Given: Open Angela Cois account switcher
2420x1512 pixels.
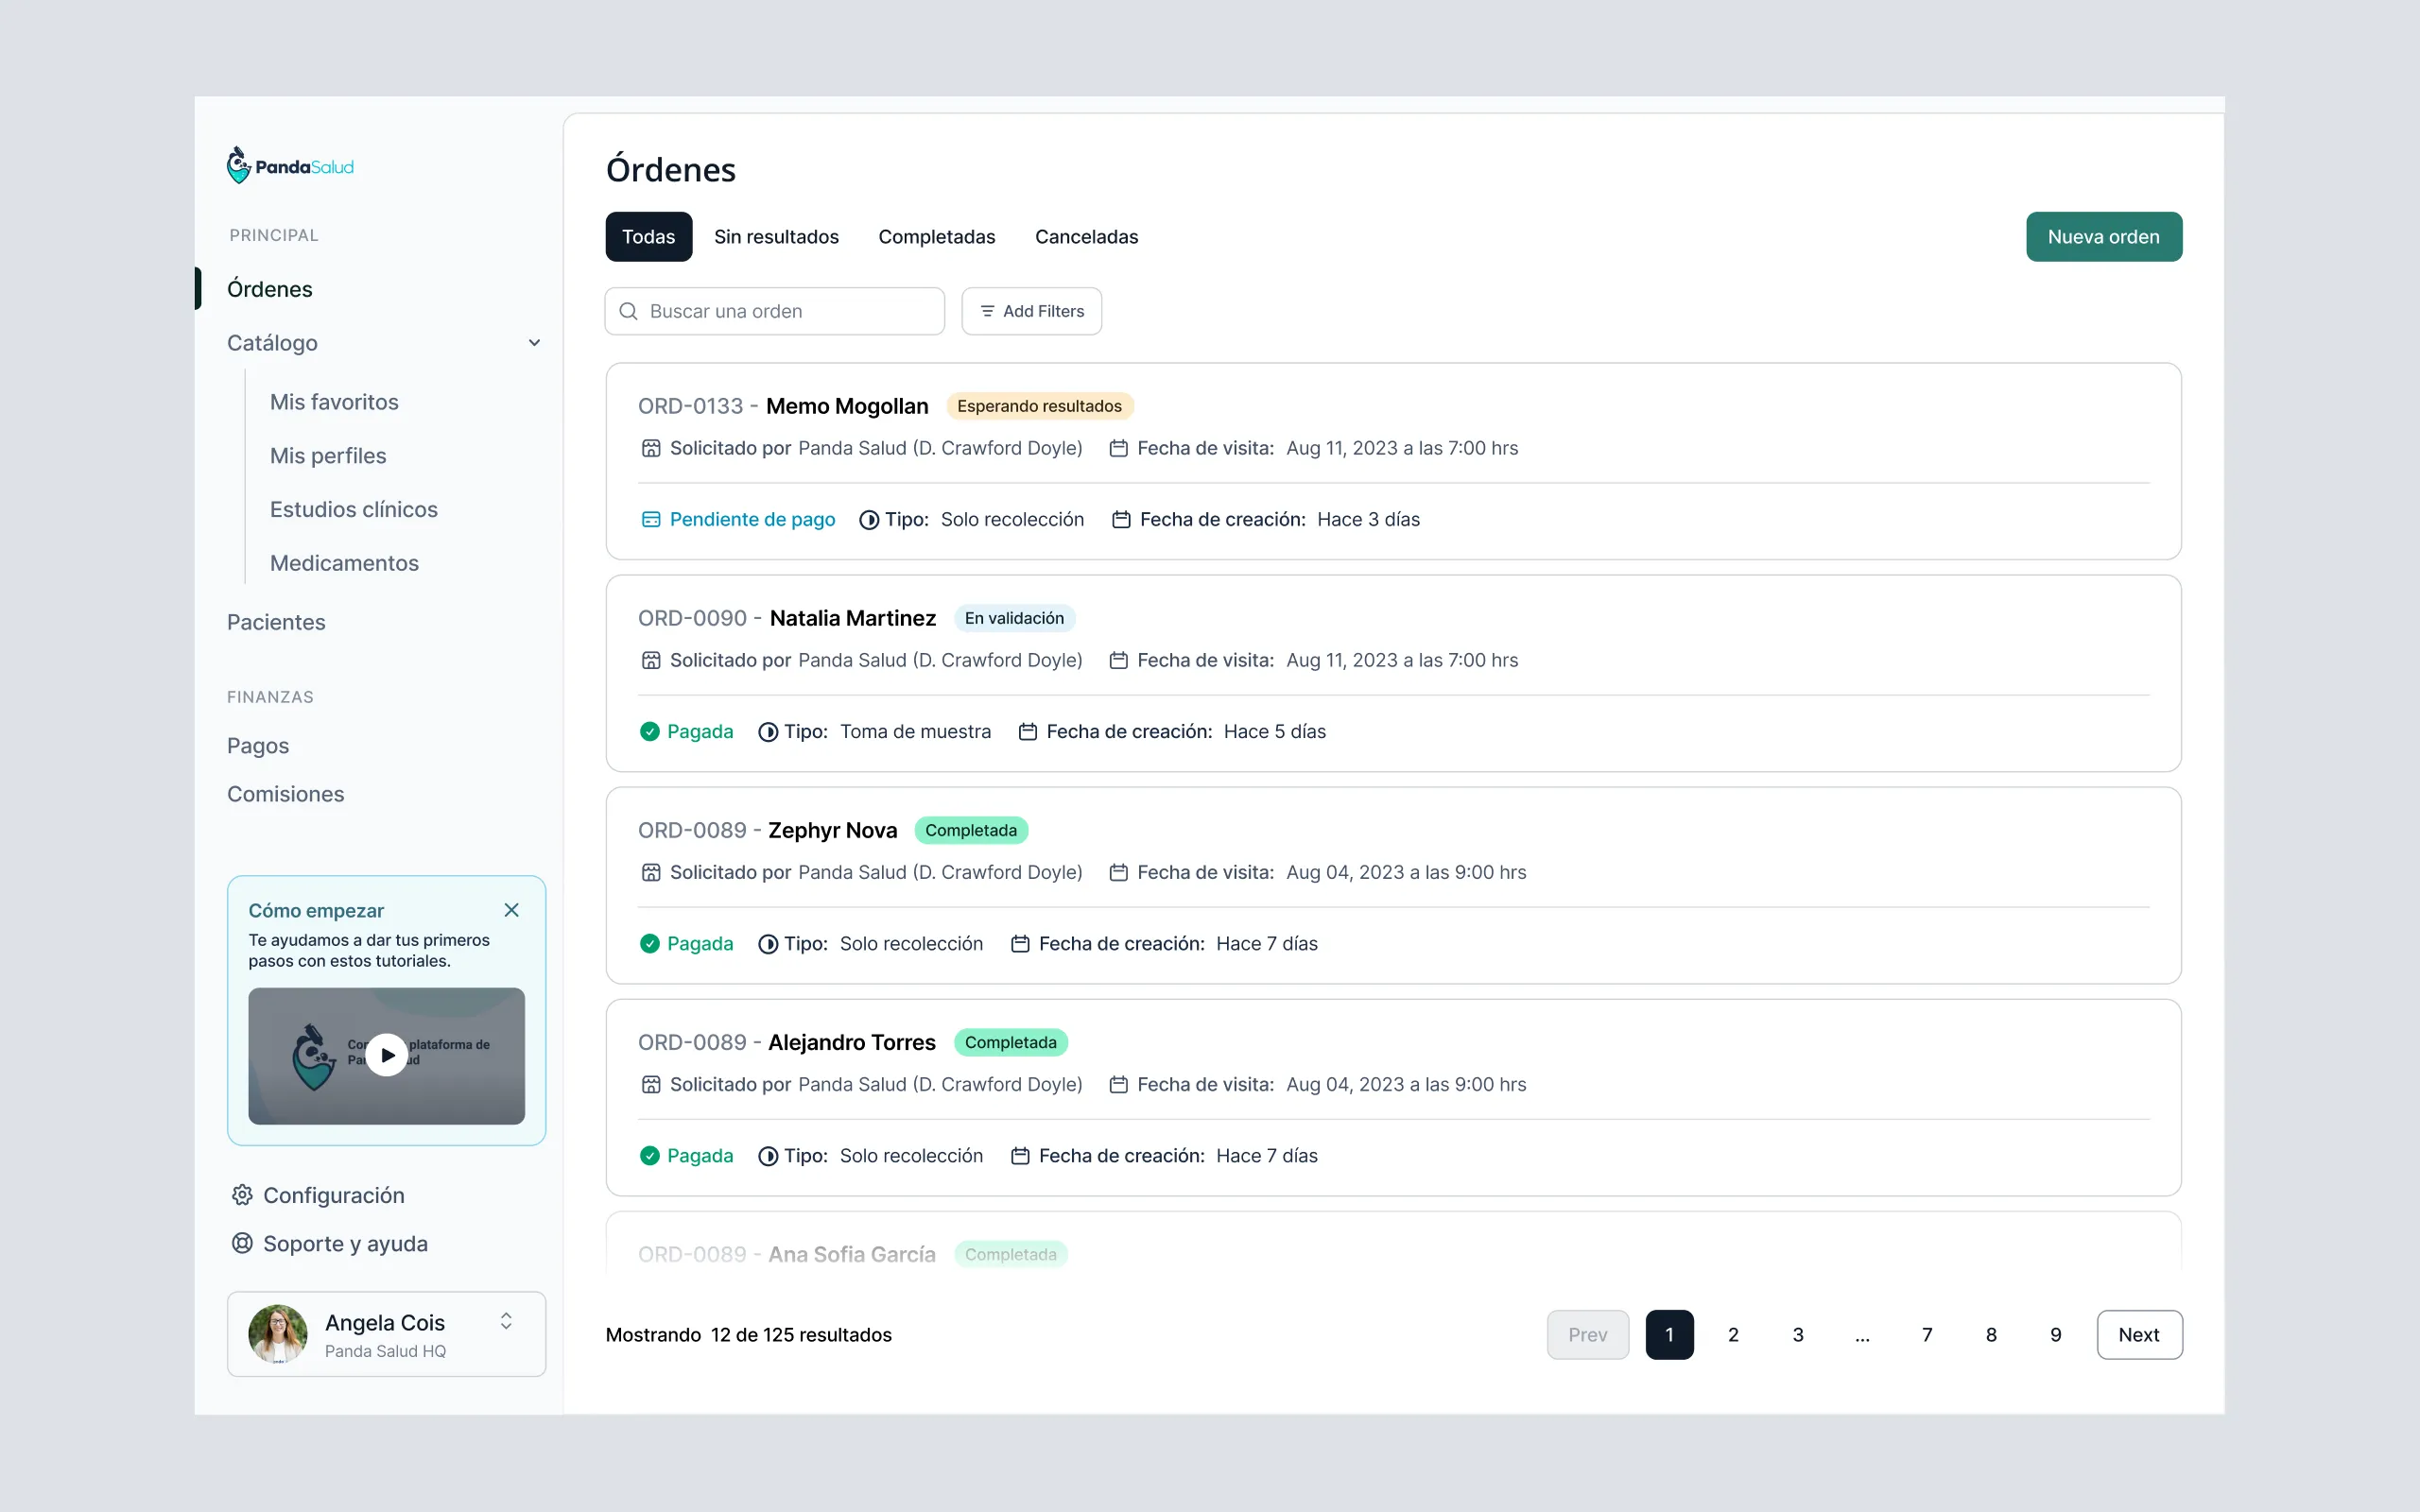Looking at the screenshot, I should (506, 1321).
